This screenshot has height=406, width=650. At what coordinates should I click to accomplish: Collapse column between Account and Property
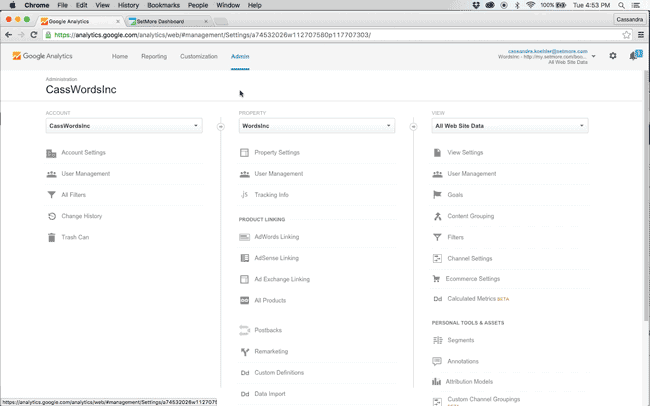pyautogui.click(x=221, y=126)
